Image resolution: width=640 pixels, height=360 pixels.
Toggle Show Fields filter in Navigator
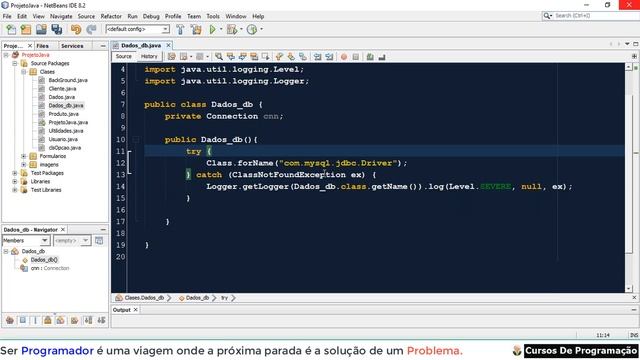(x=23, y=320)
